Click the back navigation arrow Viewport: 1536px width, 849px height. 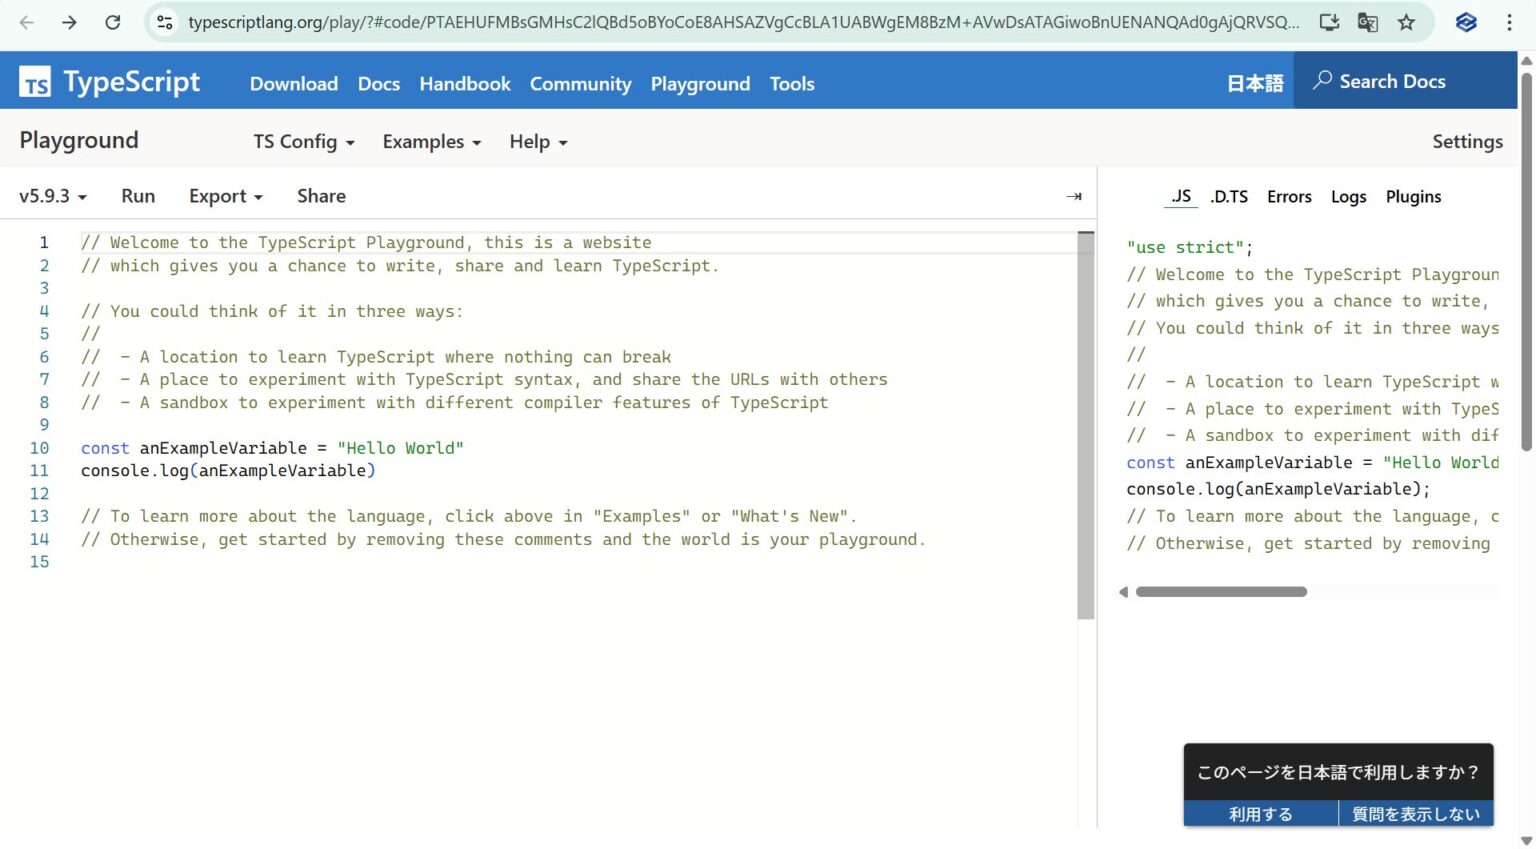(x=27, y=22)
